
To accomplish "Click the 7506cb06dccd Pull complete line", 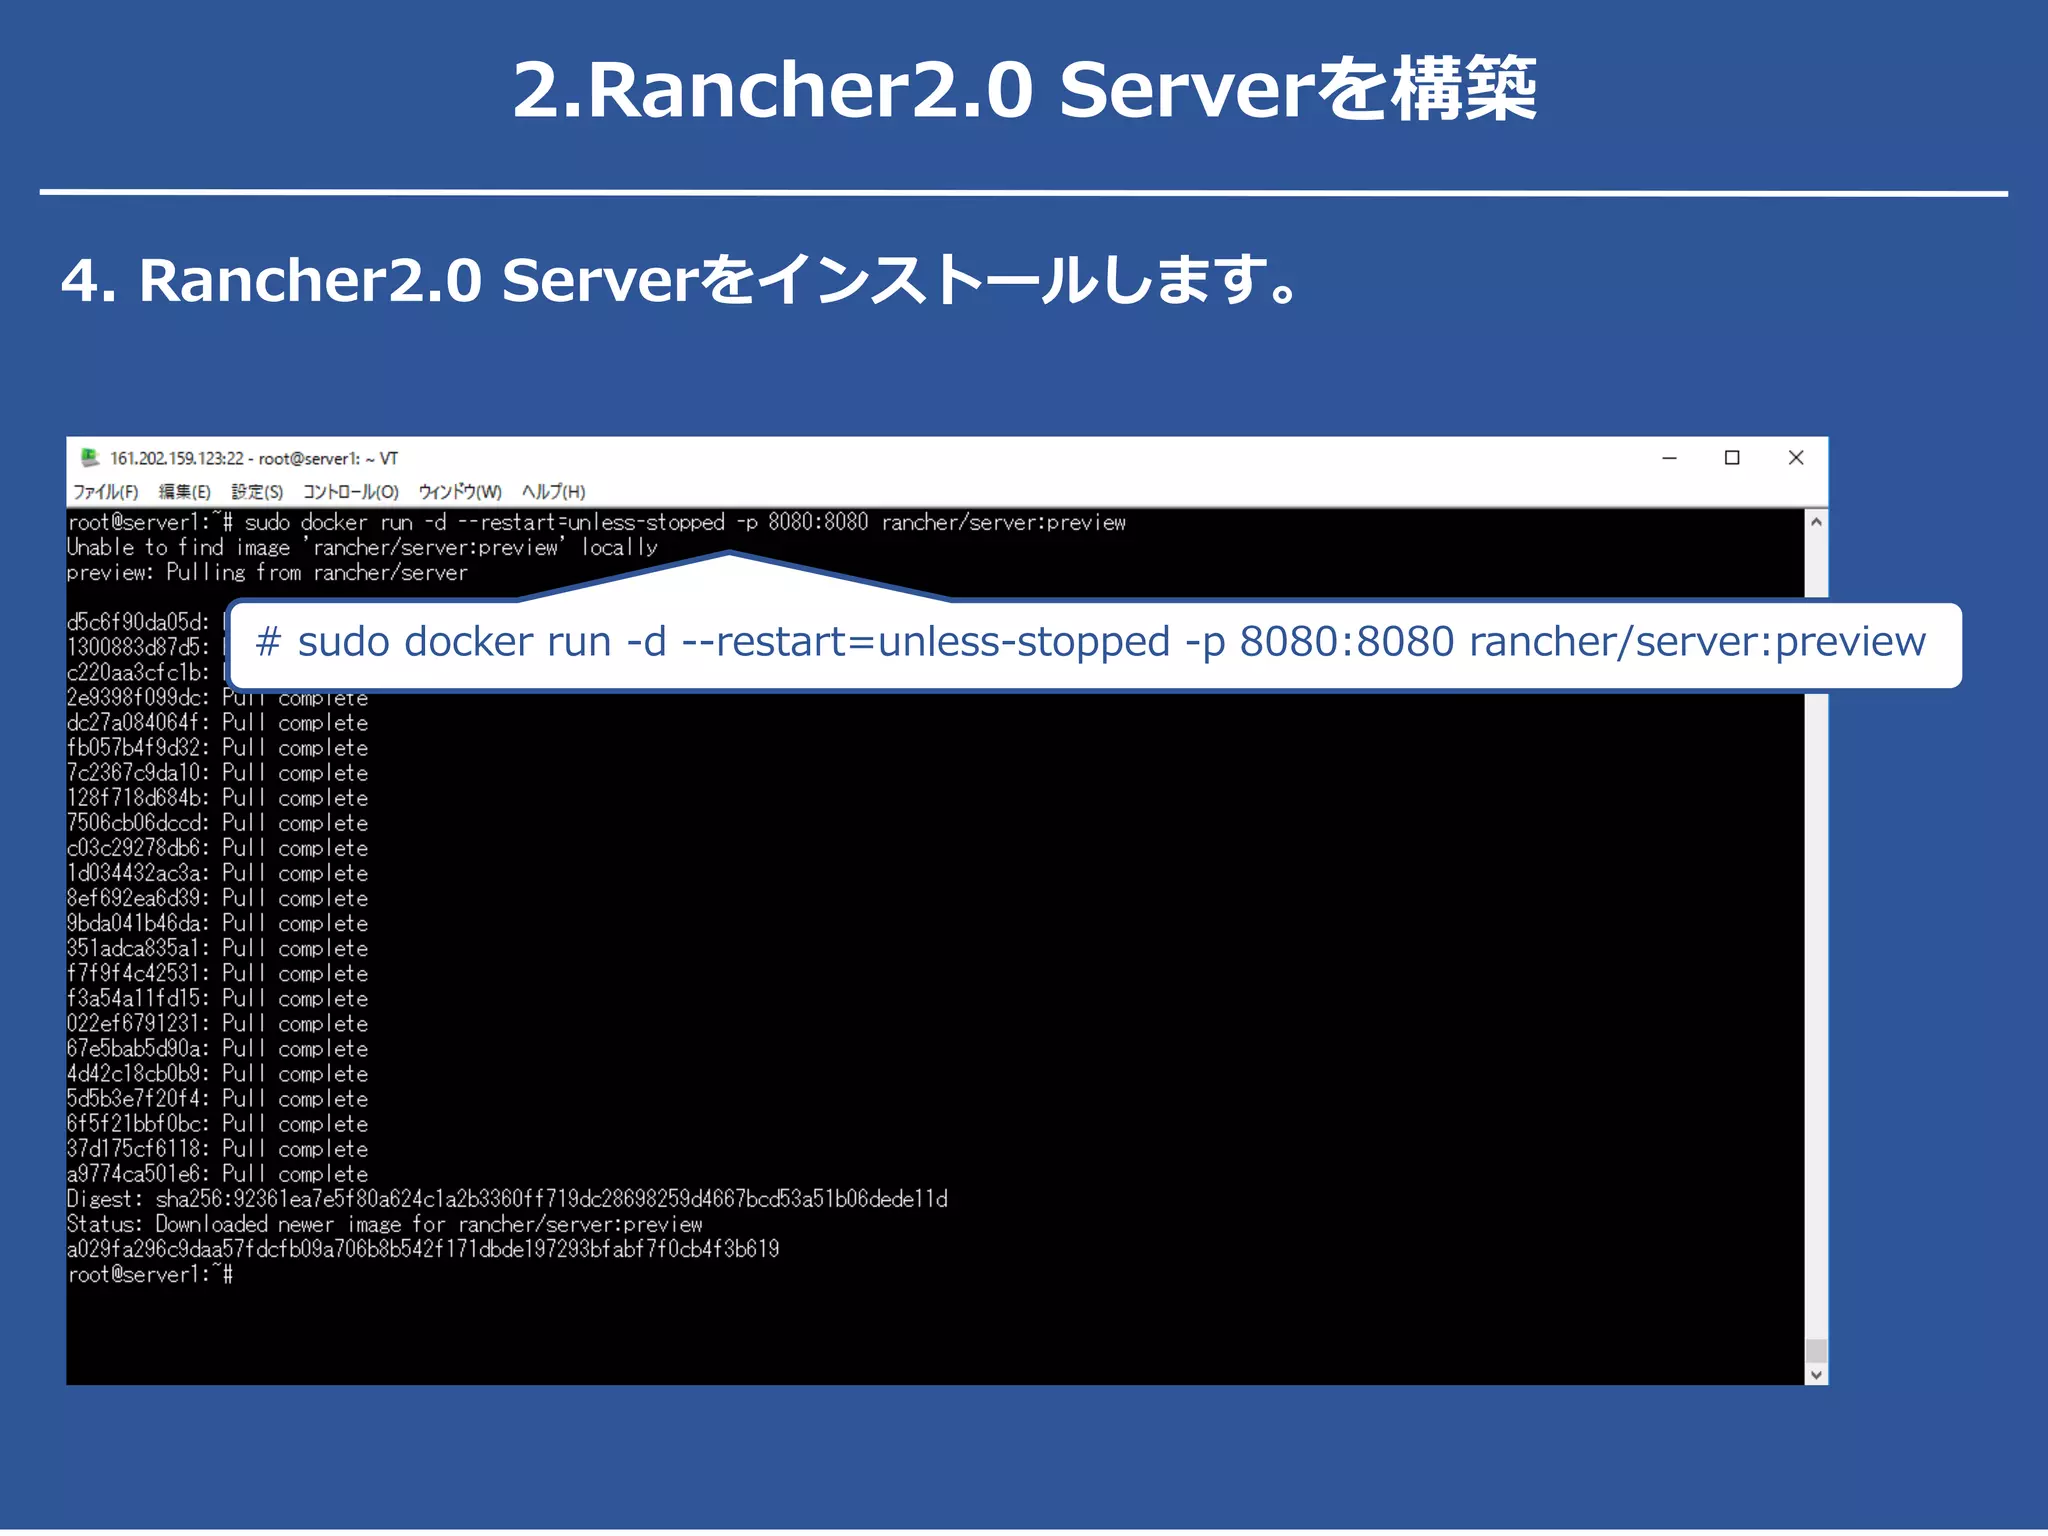I will 217,823.
